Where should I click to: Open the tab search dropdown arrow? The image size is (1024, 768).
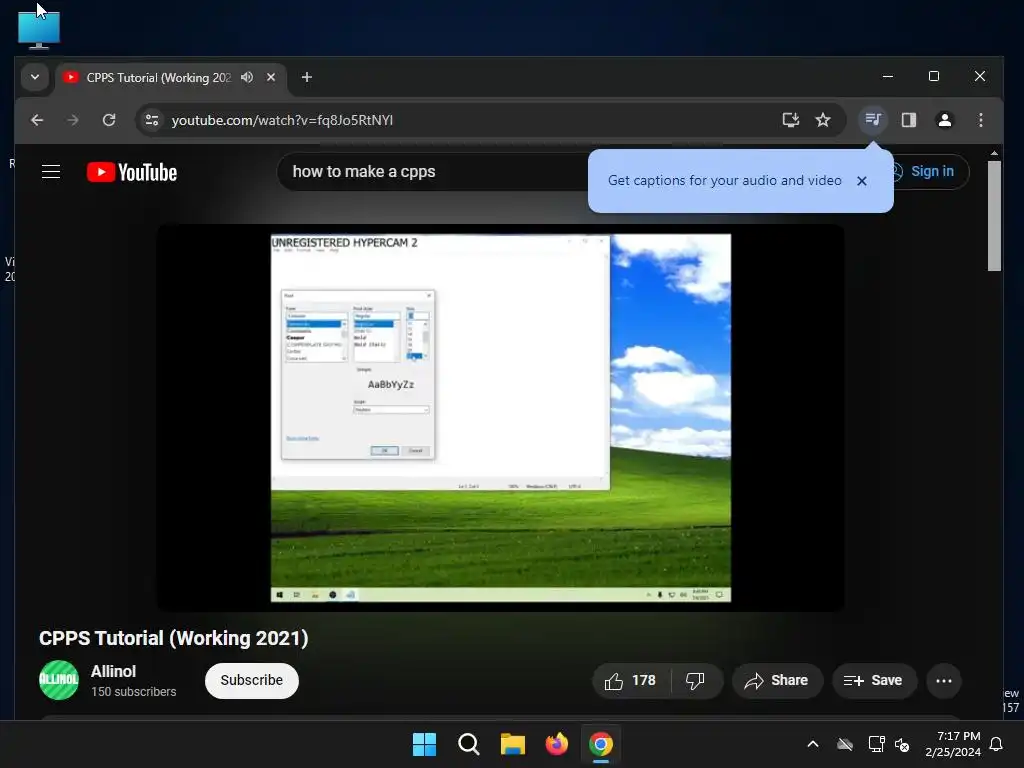coord(35,77)
